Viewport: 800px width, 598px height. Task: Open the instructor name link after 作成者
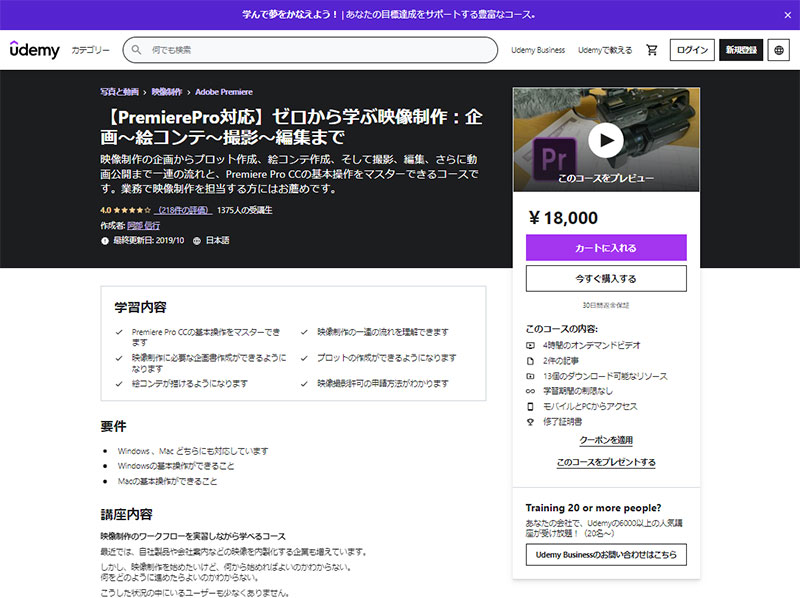143,226
